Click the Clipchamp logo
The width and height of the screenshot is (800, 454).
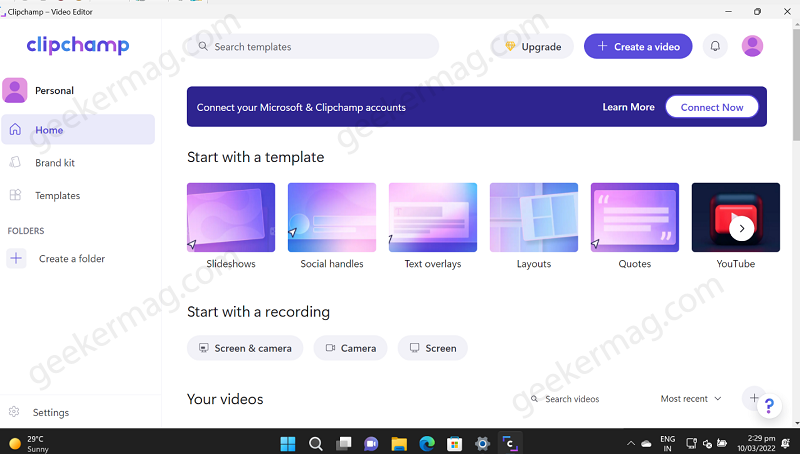[x=78, y=45]
